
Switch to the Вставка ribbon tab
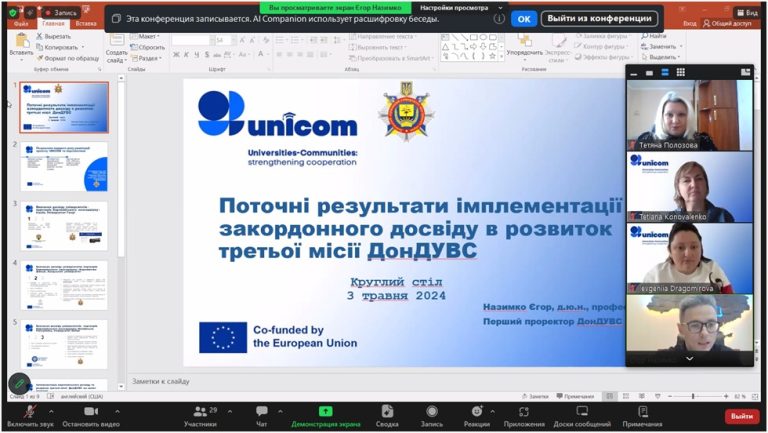click(x=86, y=24)
